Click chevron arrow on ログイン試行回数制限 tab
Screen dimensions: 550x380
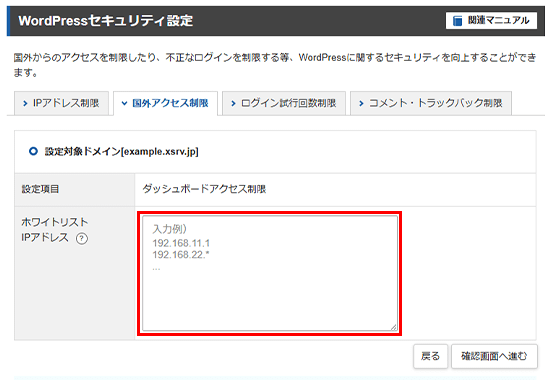[x=233, y=104]
